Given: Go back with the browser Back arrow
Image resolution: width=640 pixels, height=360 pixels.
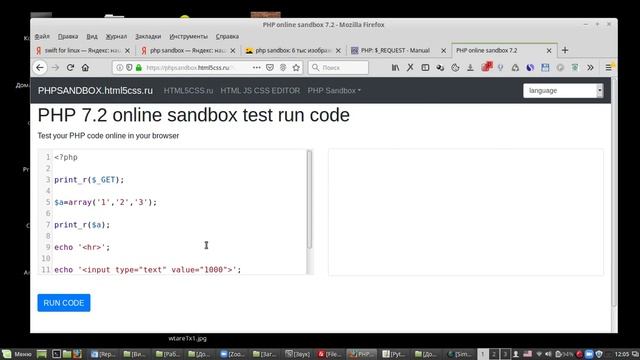Looking at the screenshot, I should (x=40, y=68).
